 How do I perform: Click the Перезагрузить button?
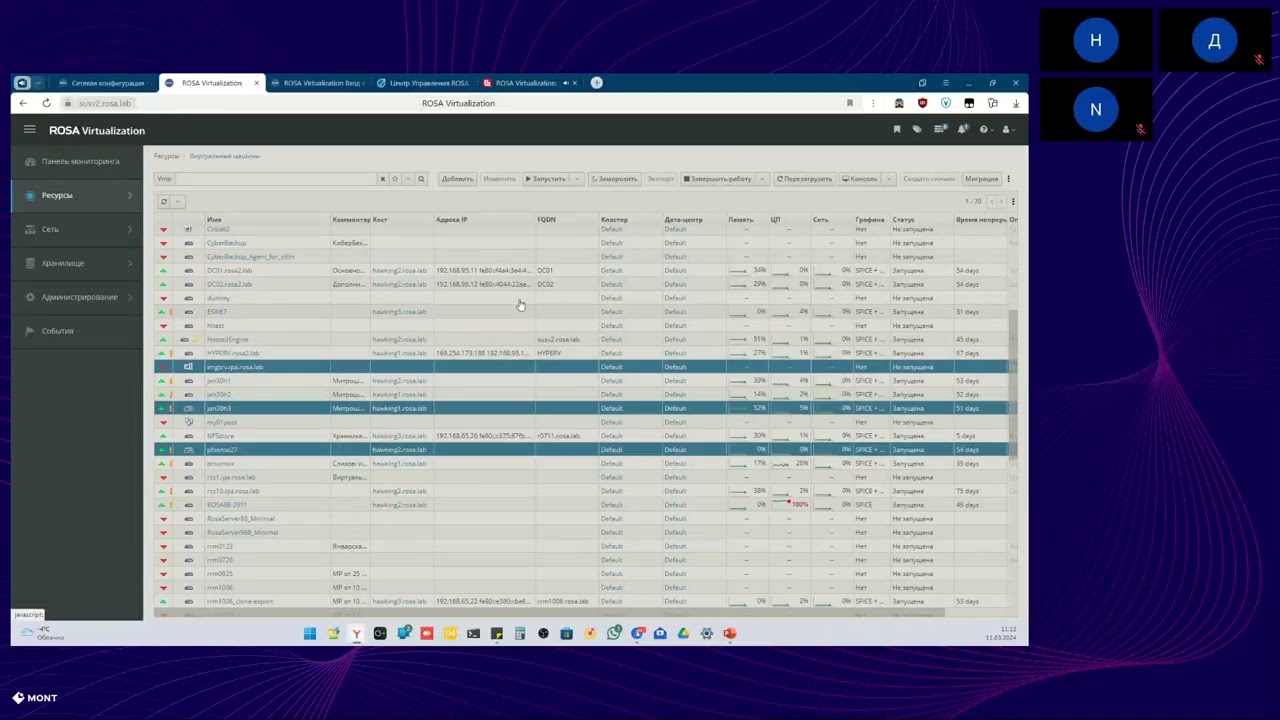pyautogui.click(x=805, y=179)
